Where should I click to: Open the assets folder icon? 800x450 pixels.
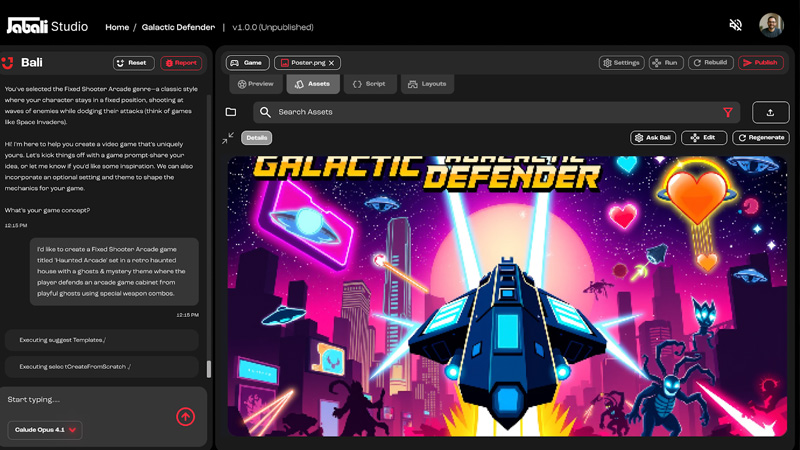point(231,112)
